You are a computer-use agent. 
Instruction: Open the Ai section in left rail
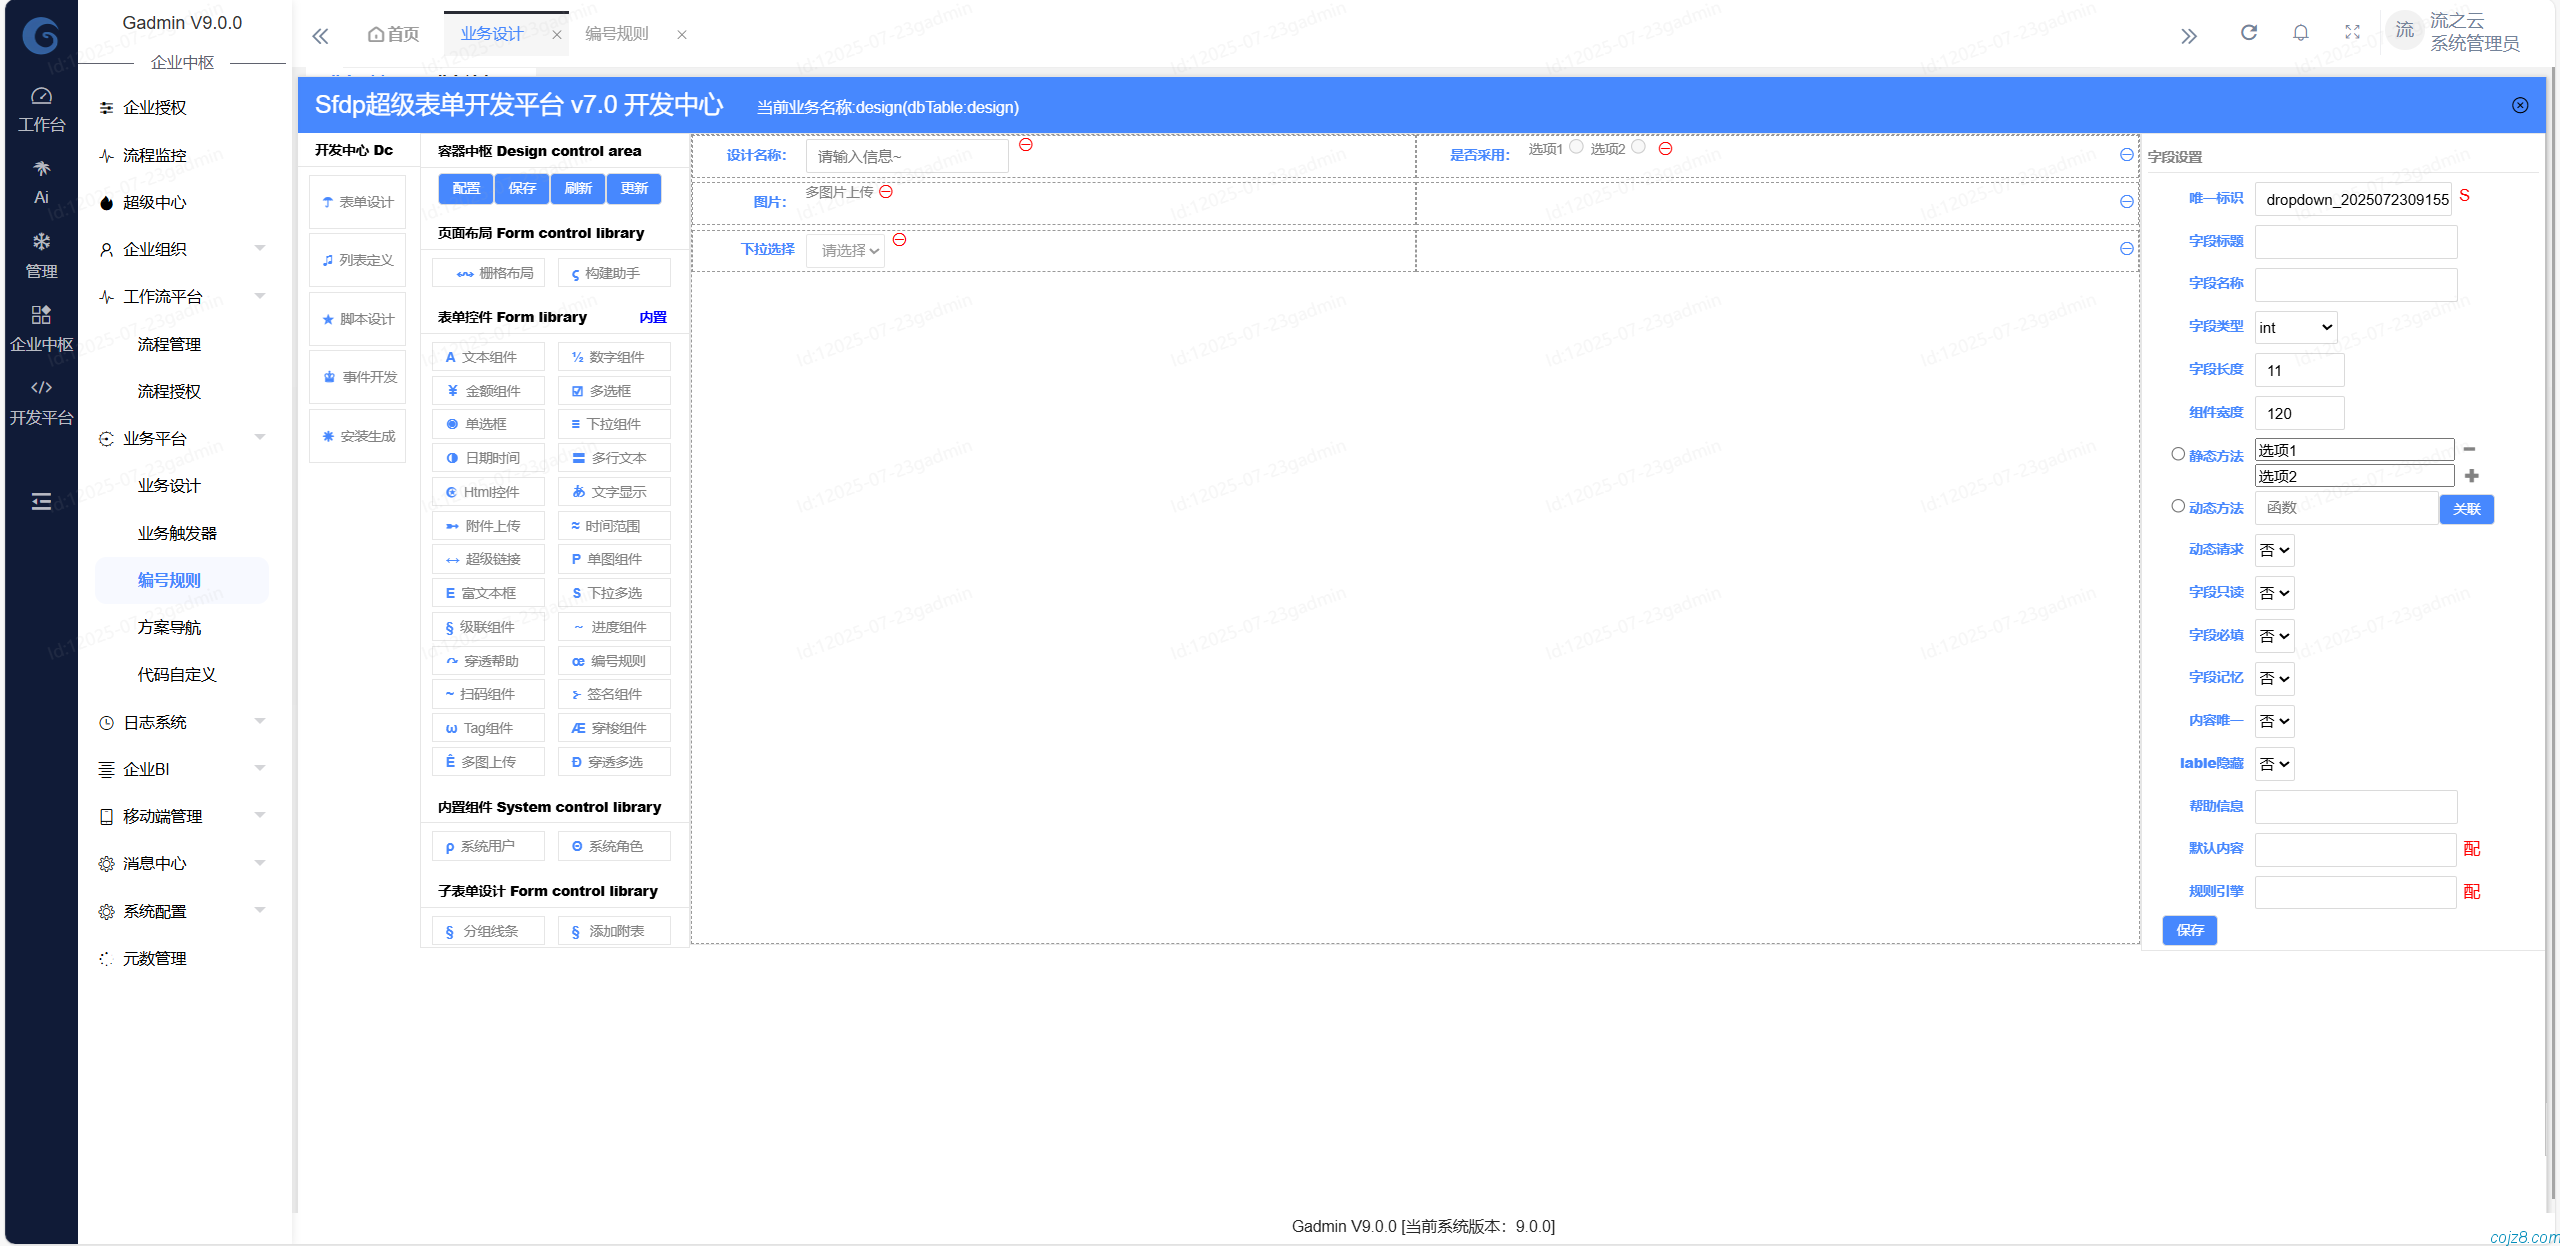click(41, 182)
